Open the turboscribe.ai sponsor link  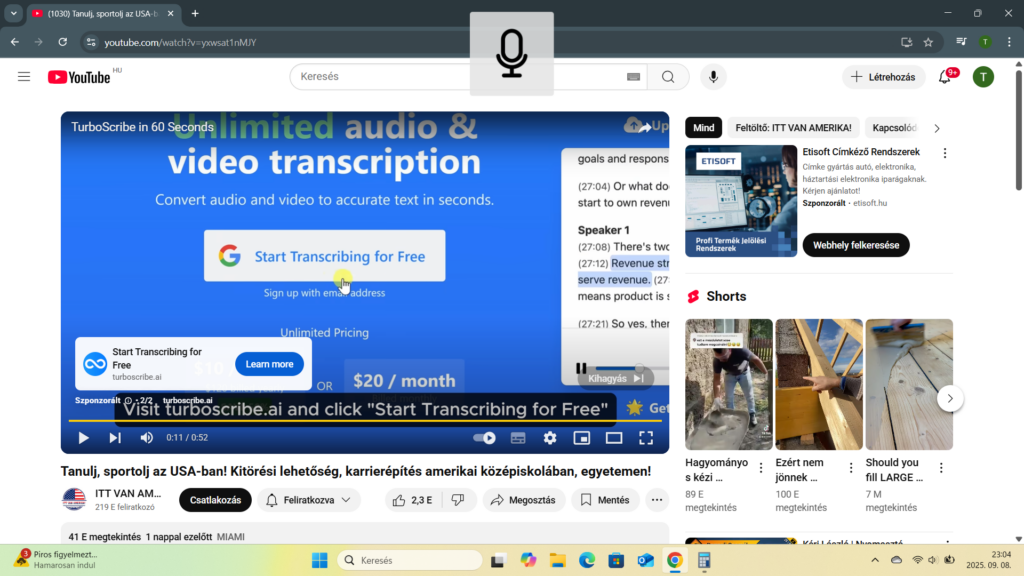click(x=187, y=400)
